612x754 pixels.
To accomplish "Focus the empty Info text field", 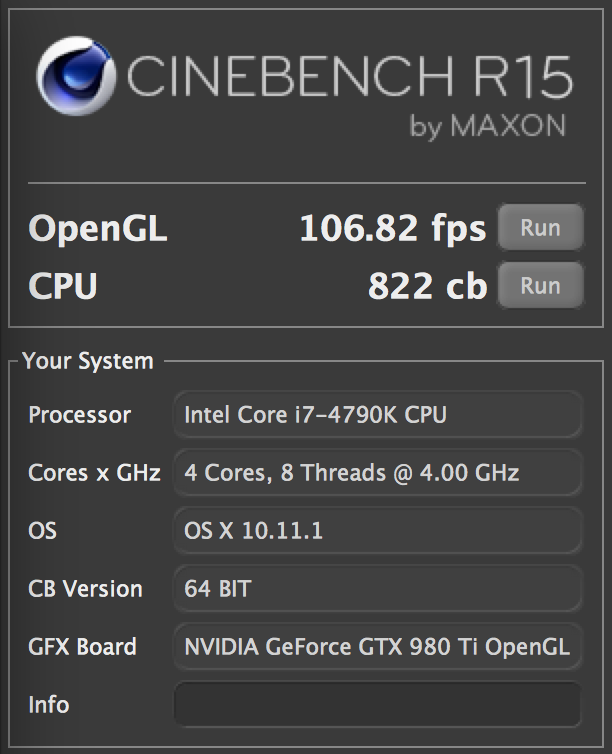I will coord(377,704).
